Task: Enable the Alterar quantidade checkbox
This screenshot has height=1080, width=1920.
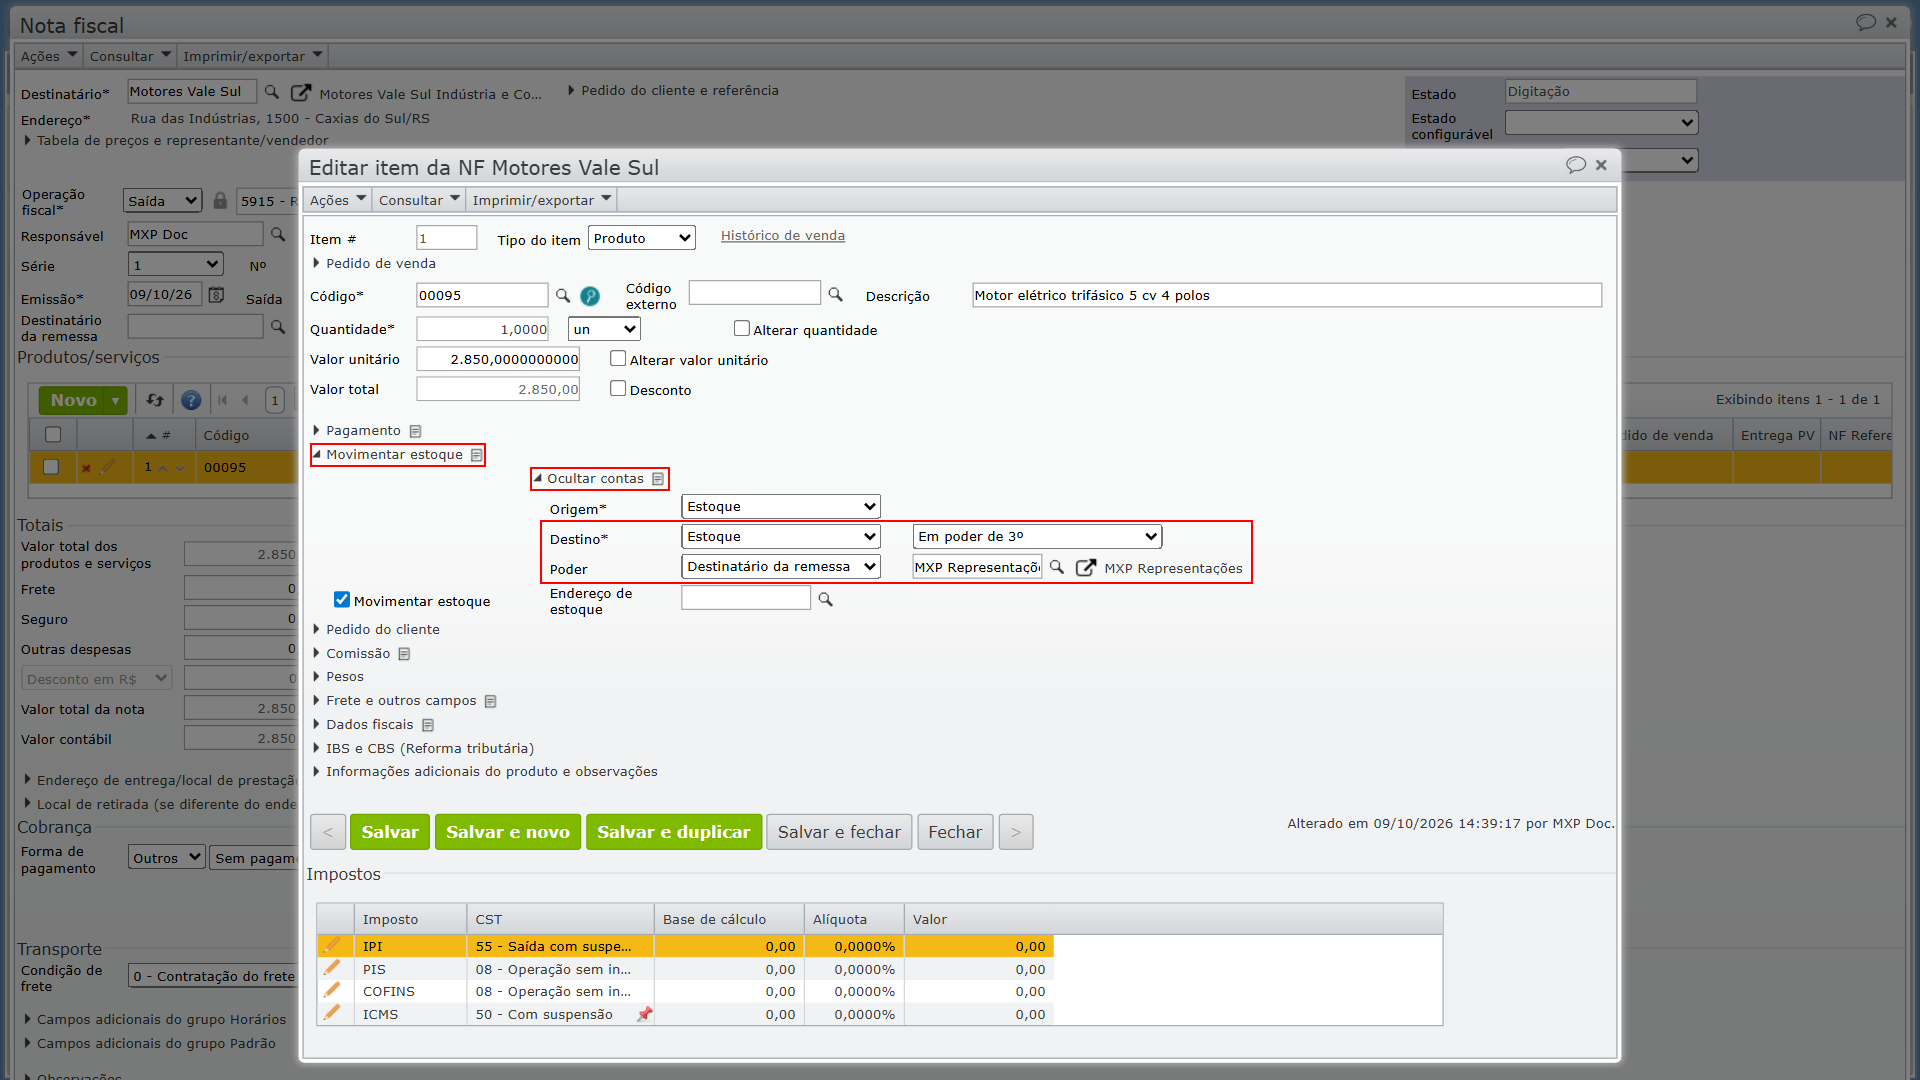Action: pyautogui.click(x=742, y=328)
